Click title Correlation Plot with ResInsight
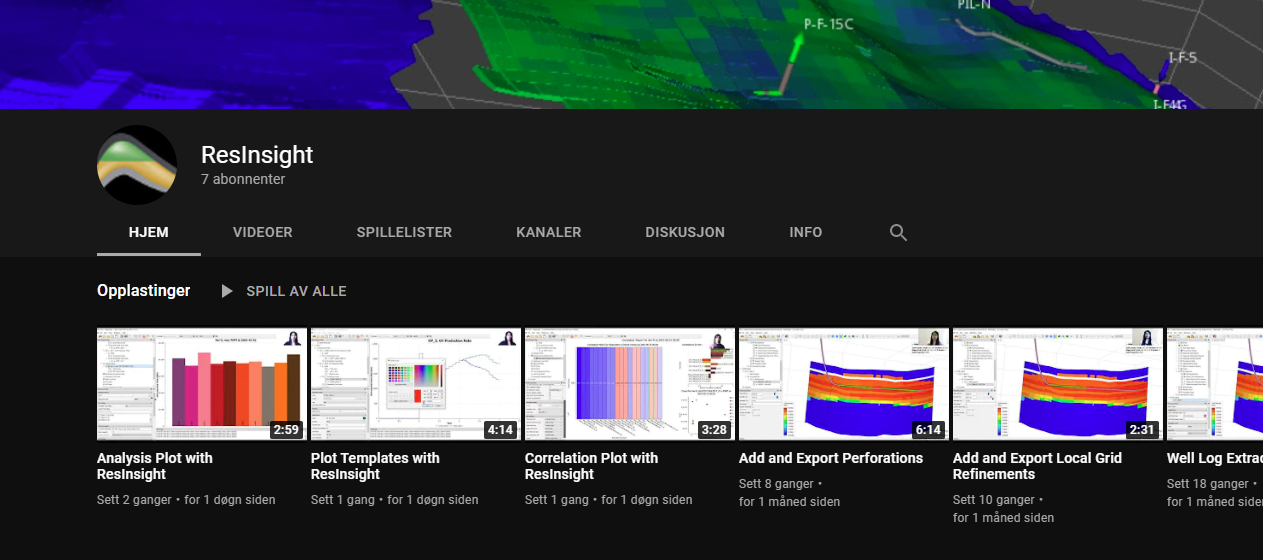 pyautogui.click(x=591, y=466)
